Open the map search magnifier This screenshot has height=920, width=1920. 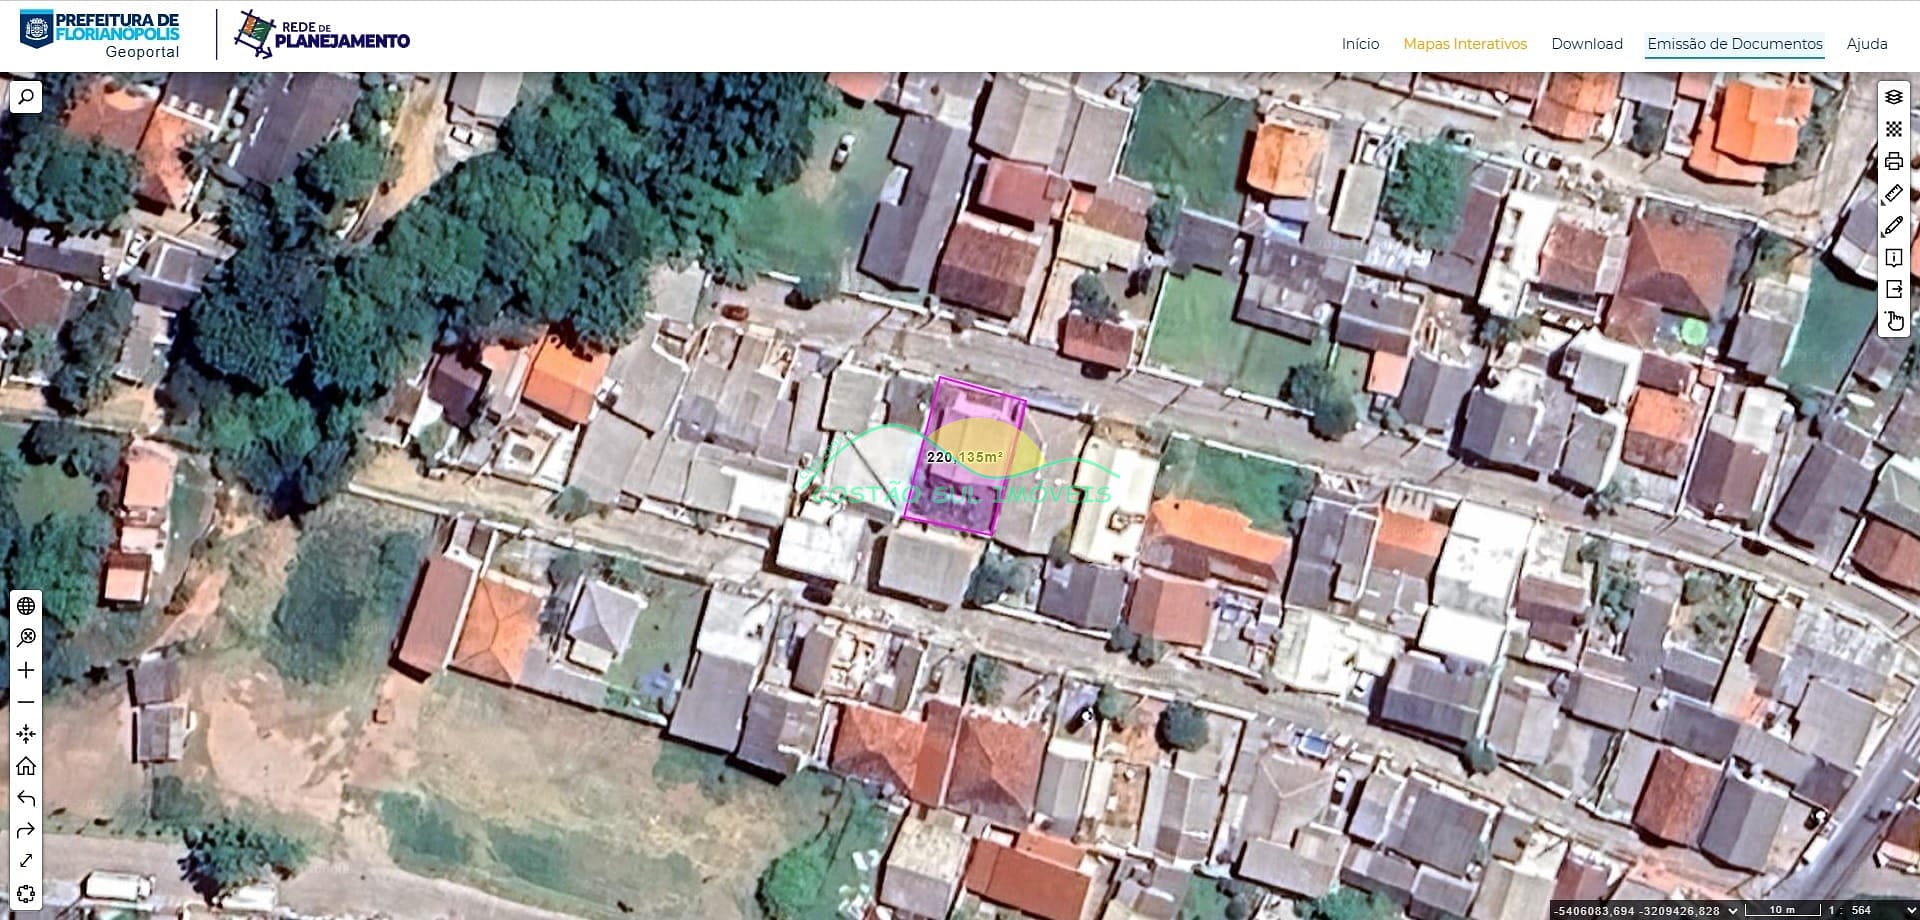point(26,97)
